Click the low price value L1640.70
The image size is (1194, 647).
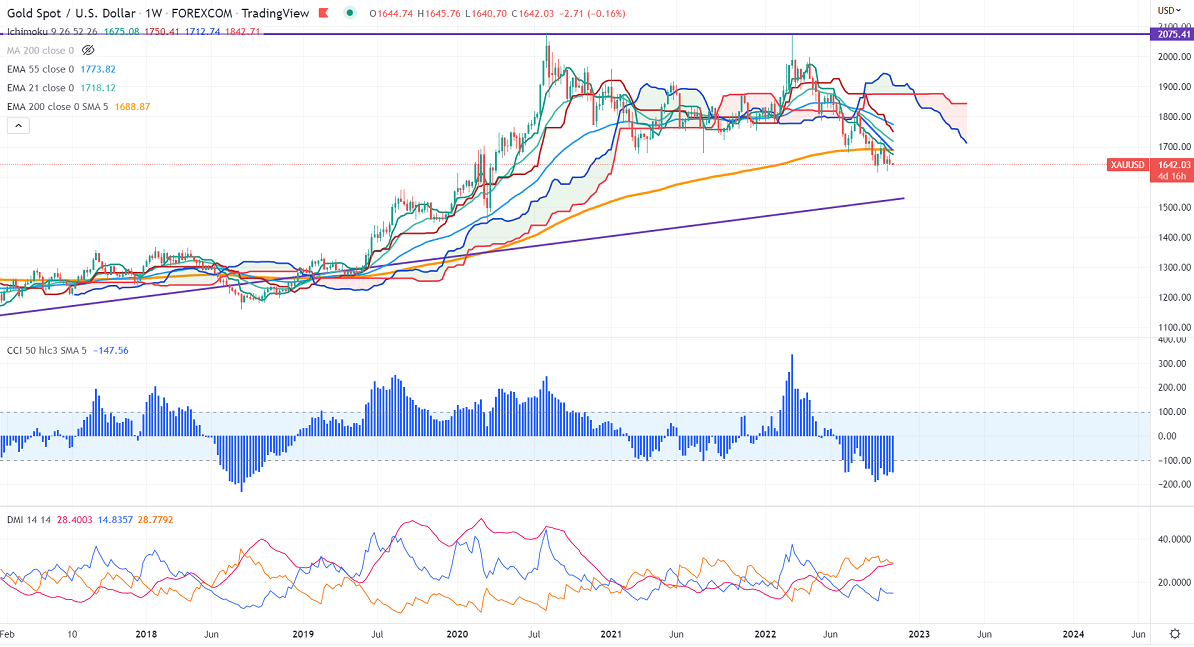(x=485, y=14)
